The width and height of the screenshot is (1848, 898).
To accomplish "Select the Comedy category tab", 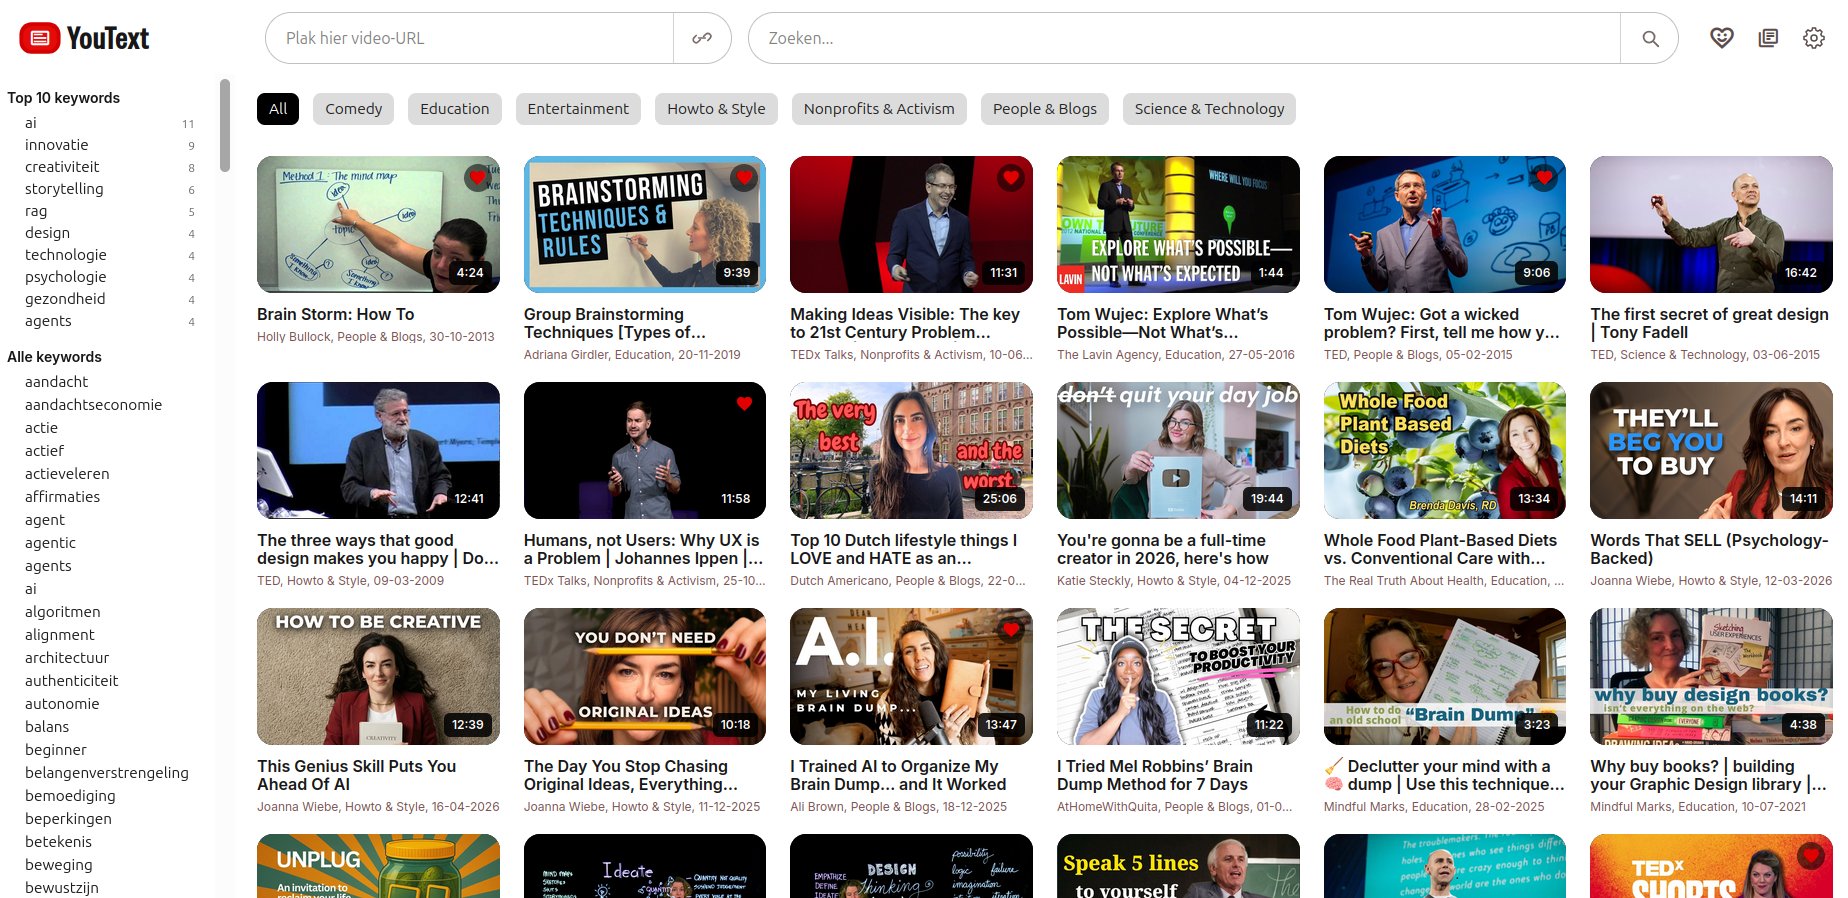I will pyautogui.click(x=353, y=109).
